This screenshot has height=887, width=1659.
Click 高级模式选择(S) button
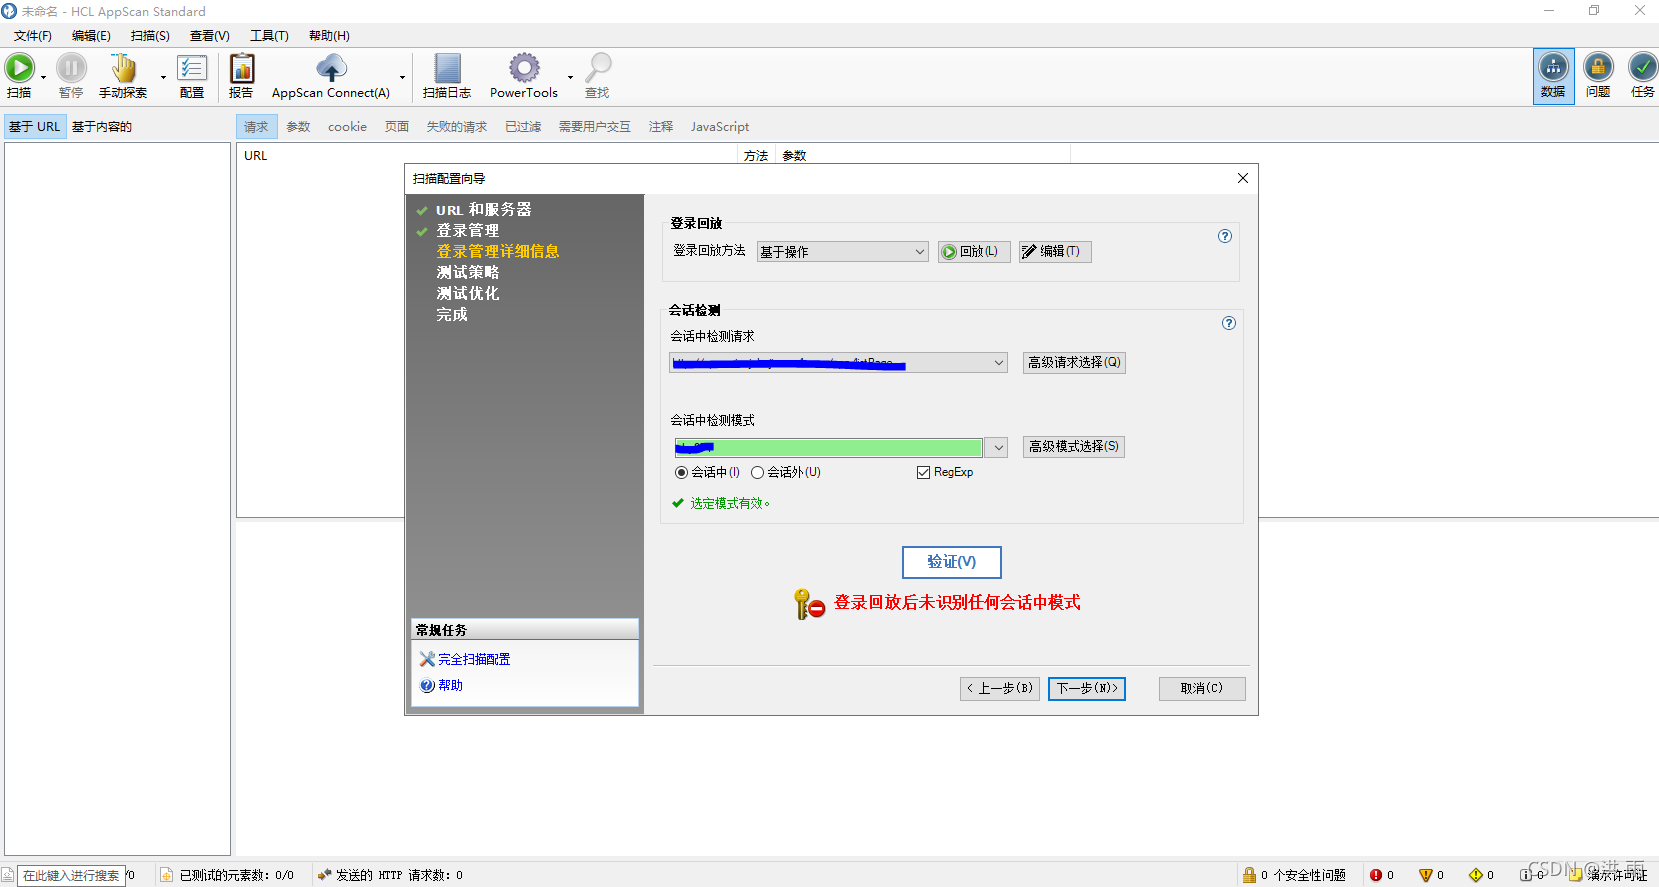(1074, 447)
